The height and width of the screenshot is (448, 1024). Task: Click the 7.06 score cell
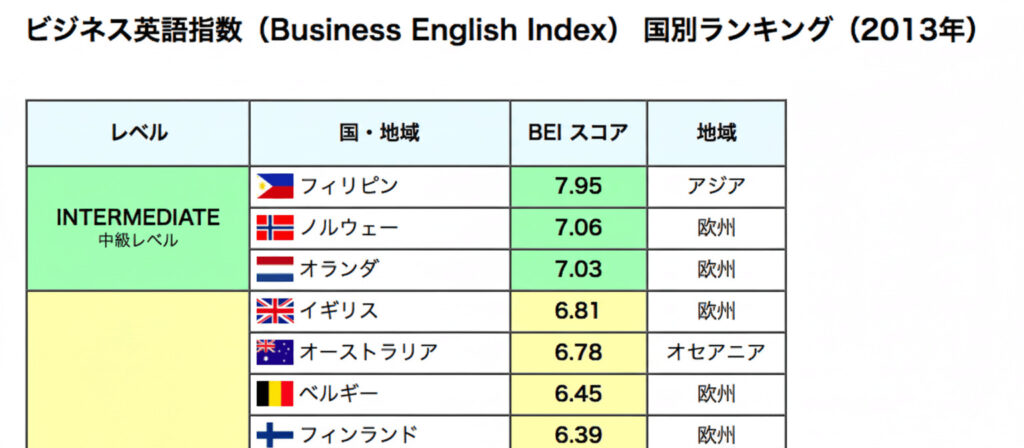578,228
